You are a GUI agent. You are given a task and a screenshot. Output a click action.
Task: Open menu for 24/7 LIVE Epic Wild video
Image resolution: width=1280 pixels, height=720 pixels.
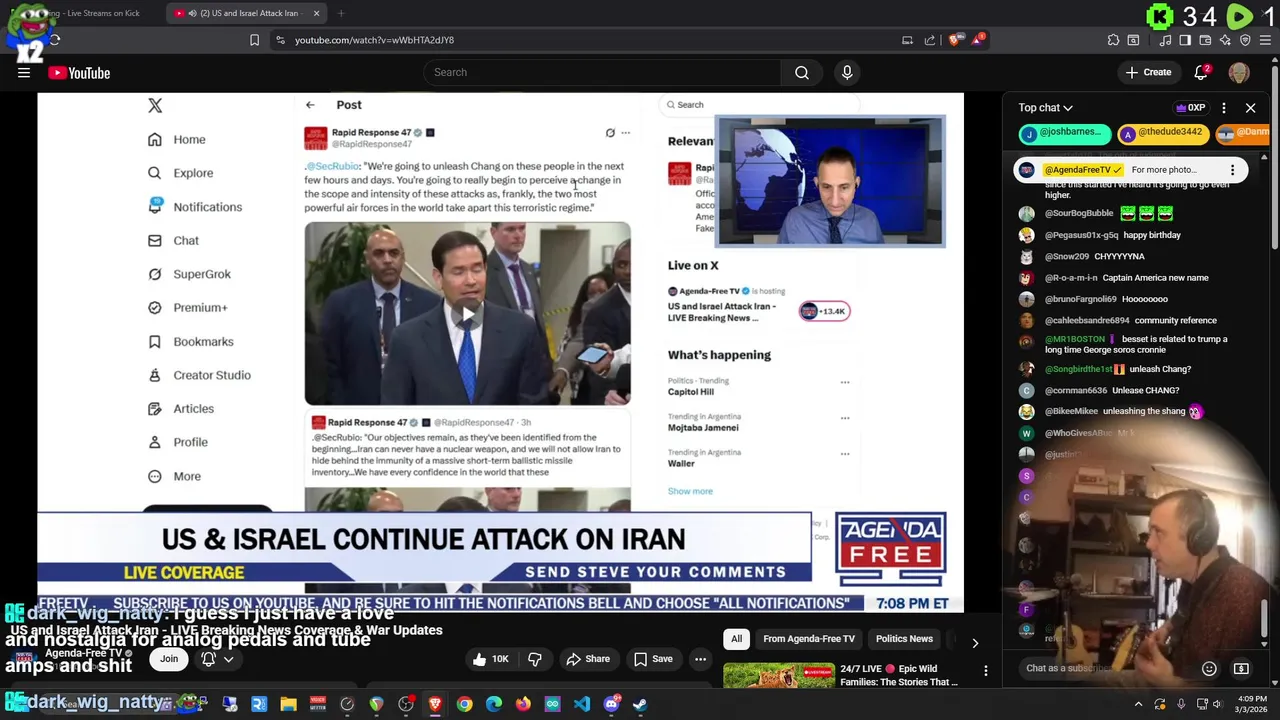click(x=985, y=670)
